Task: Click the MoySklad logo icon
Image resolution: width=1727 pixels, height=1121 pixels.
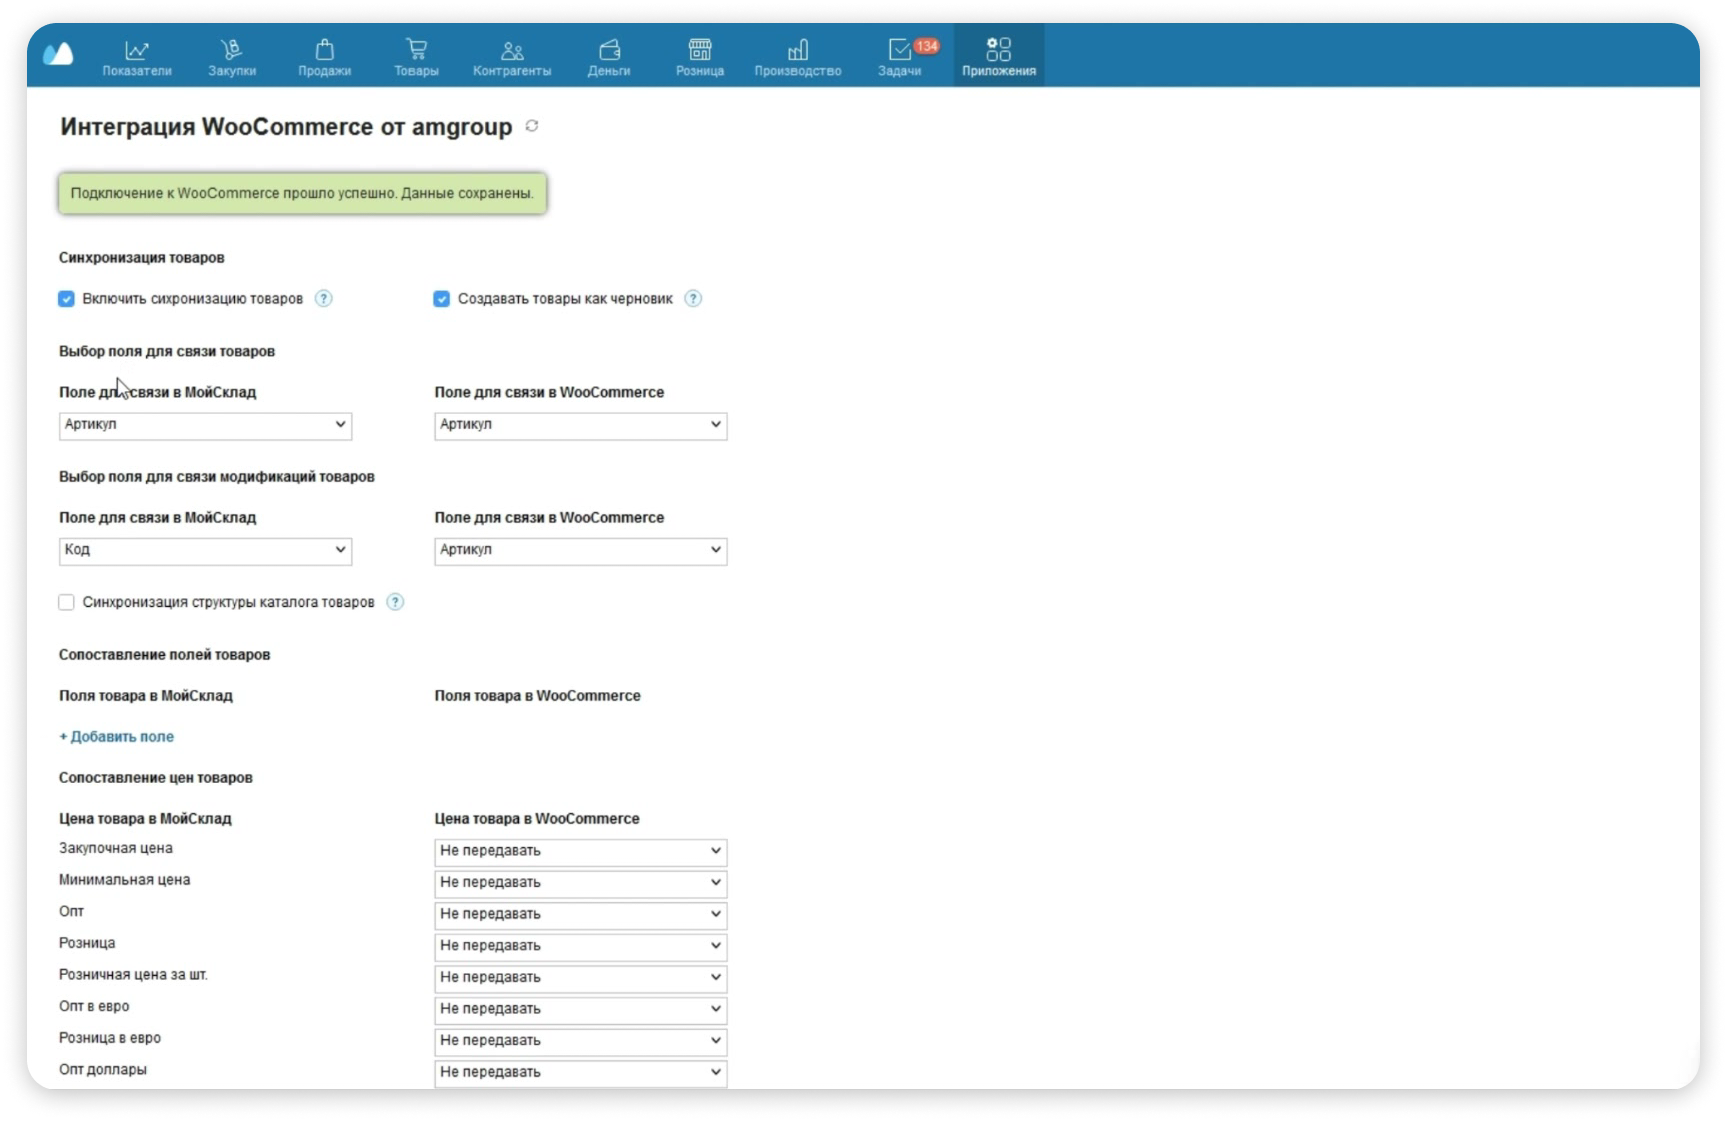Action: click(58, 53)
